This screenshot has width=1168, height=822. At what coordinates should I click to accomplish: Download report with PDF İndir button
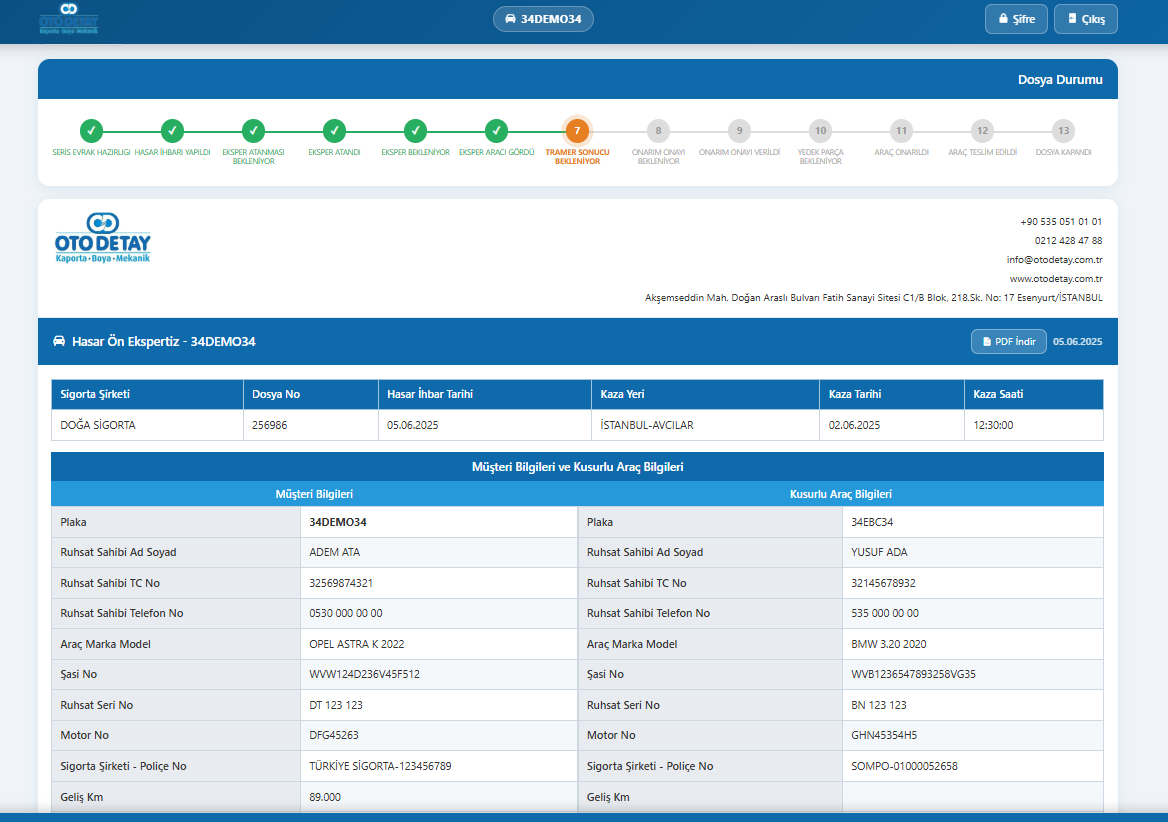tap(1008, 342)
